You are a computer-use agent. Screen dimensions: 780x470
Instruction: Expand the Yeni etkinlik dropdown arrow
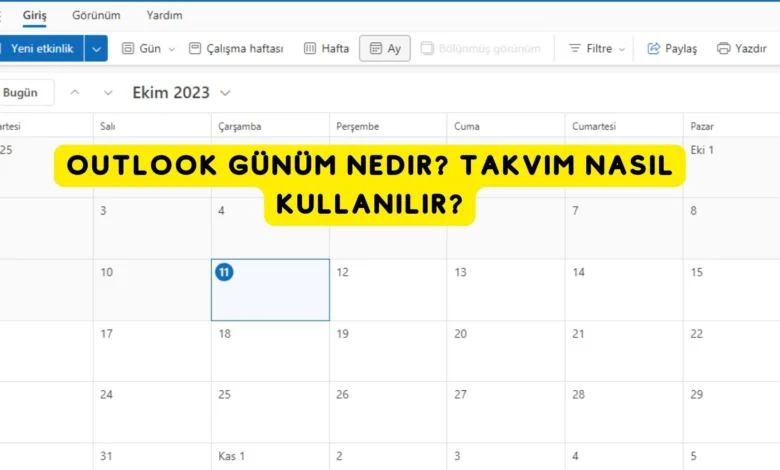(x=96, y=48)
